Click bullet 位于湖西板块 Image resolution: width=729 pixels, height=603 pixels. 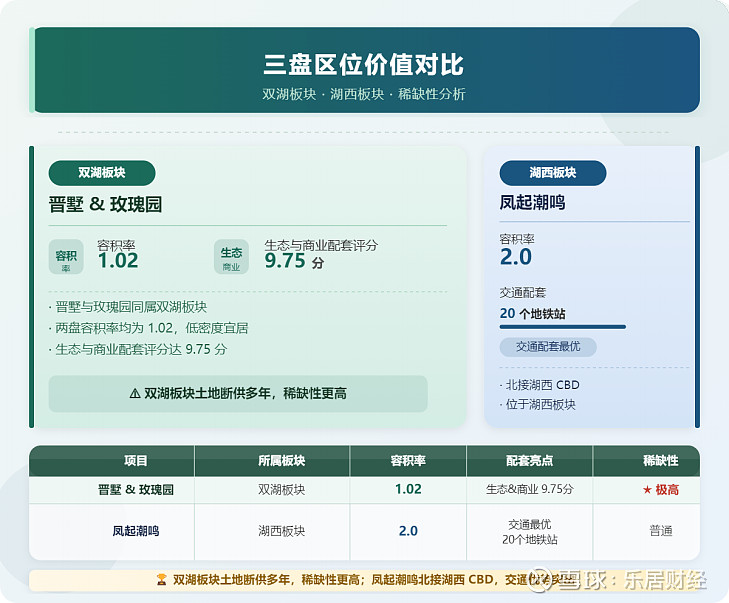(538, 404)
